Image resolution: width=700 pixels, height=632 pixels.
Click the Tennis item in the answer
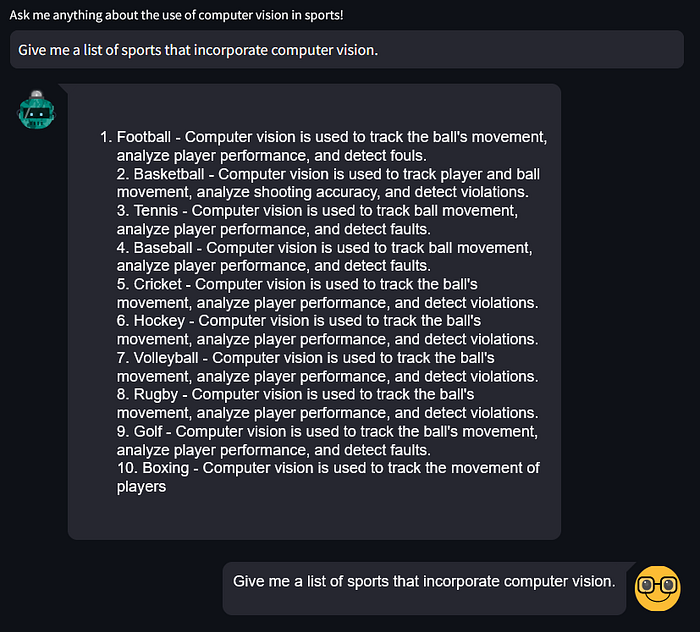[x=317, y=220]
